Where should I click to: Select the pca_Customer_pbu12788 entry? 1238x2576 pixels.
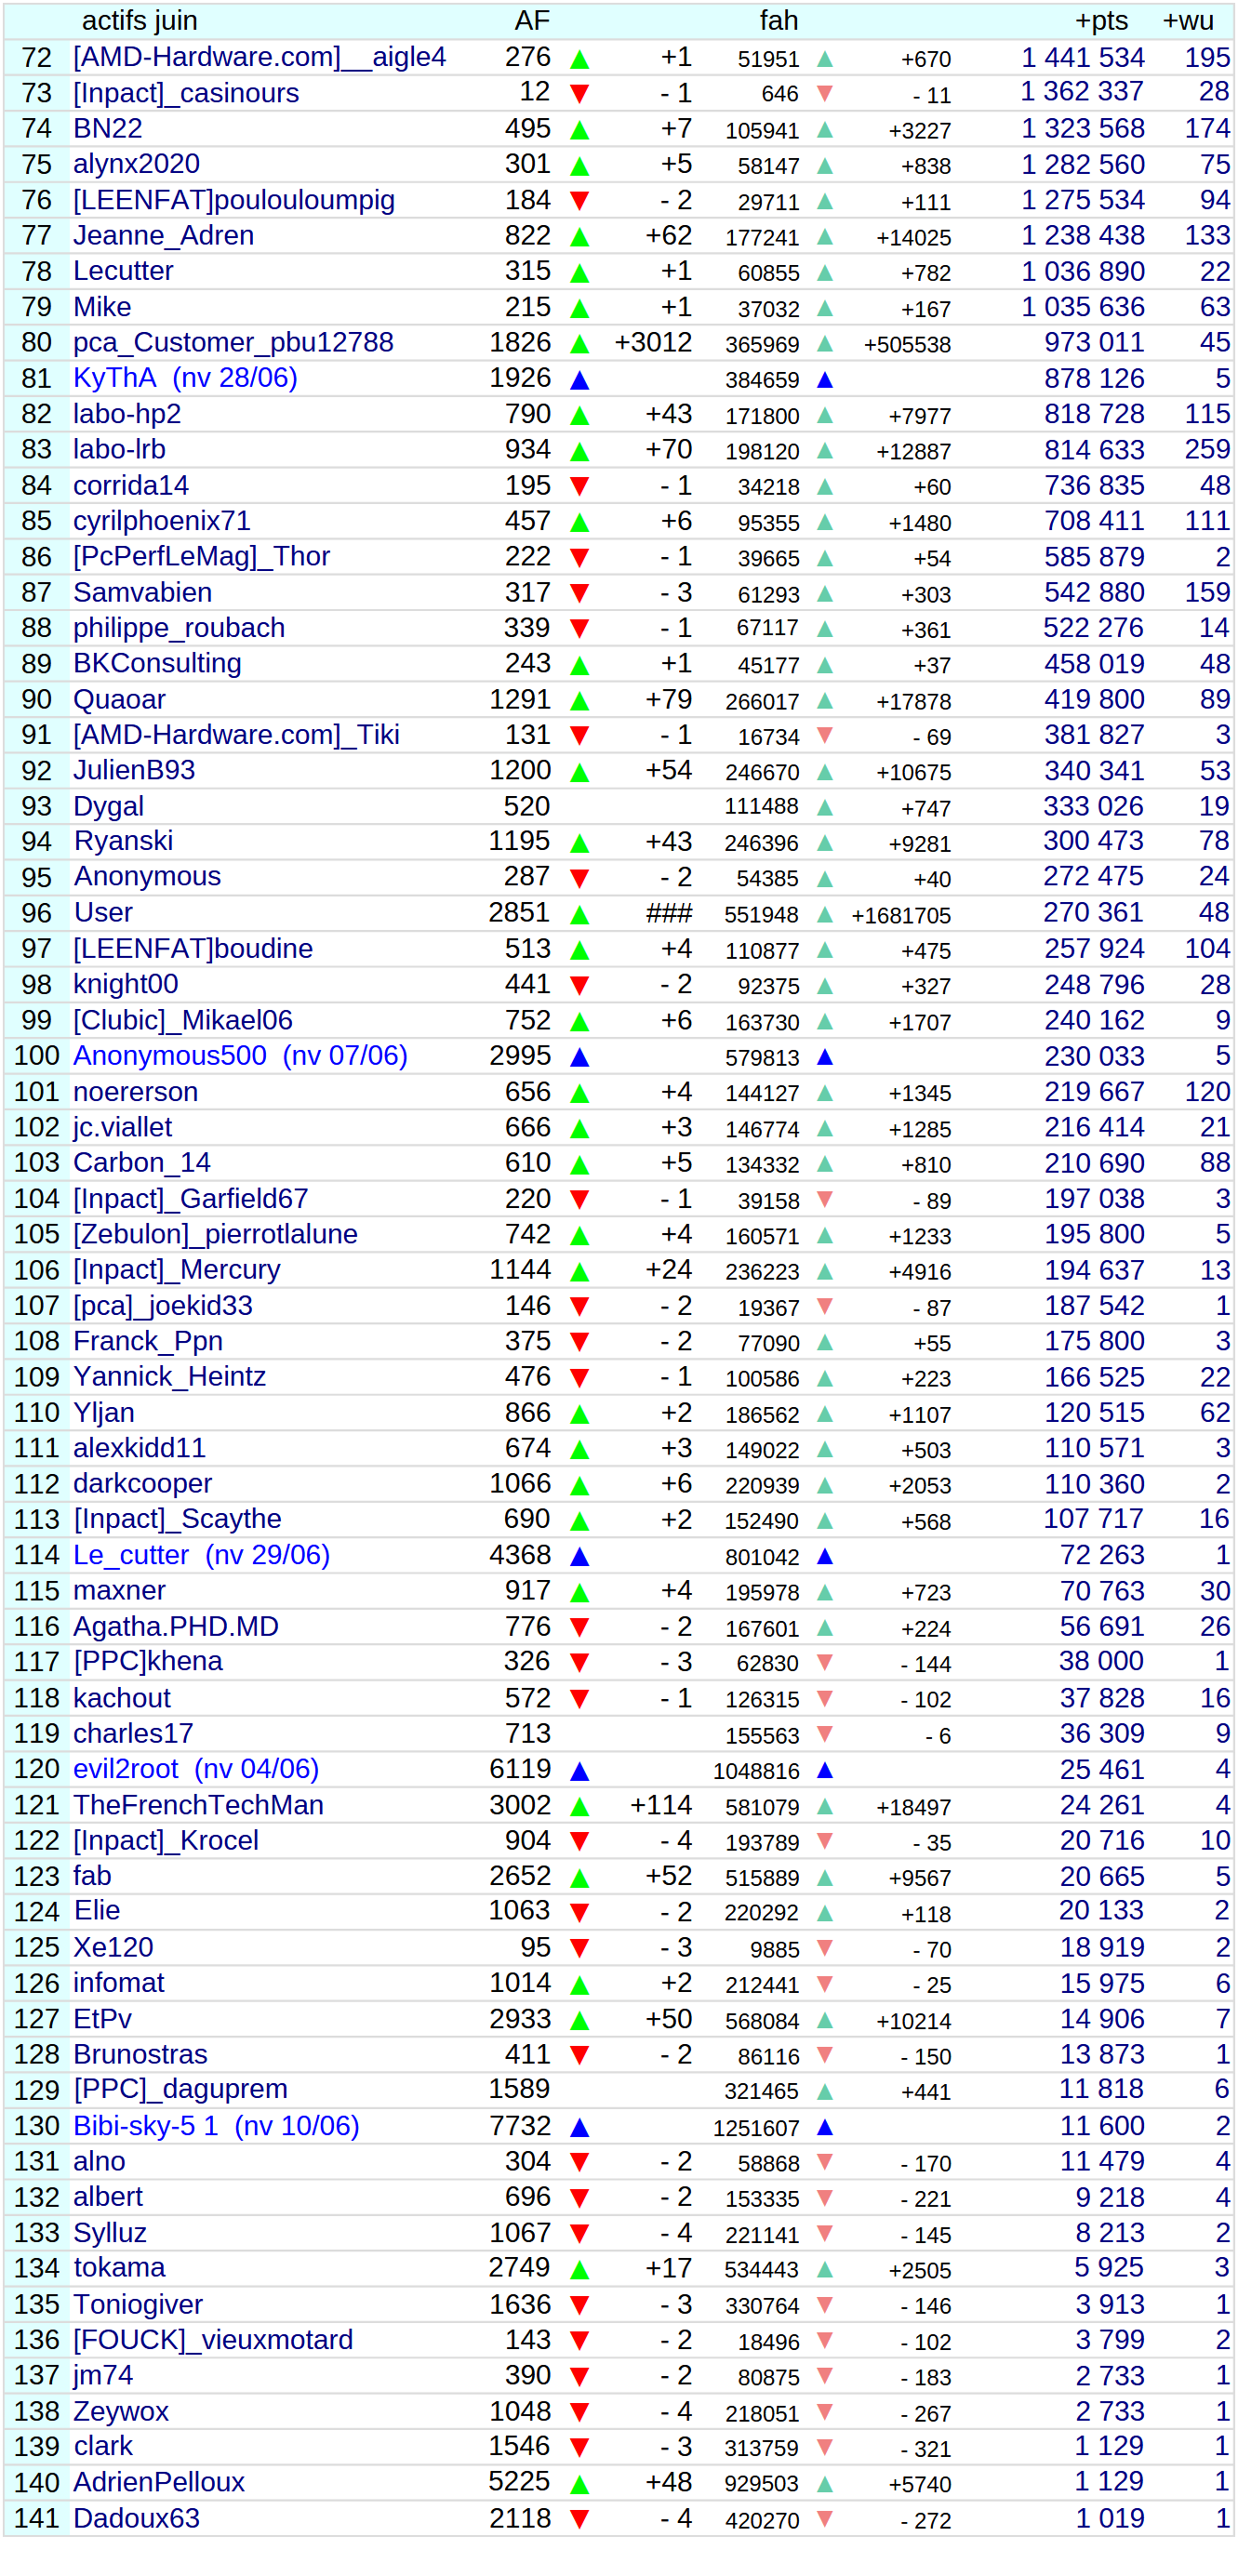coord(233,343)
